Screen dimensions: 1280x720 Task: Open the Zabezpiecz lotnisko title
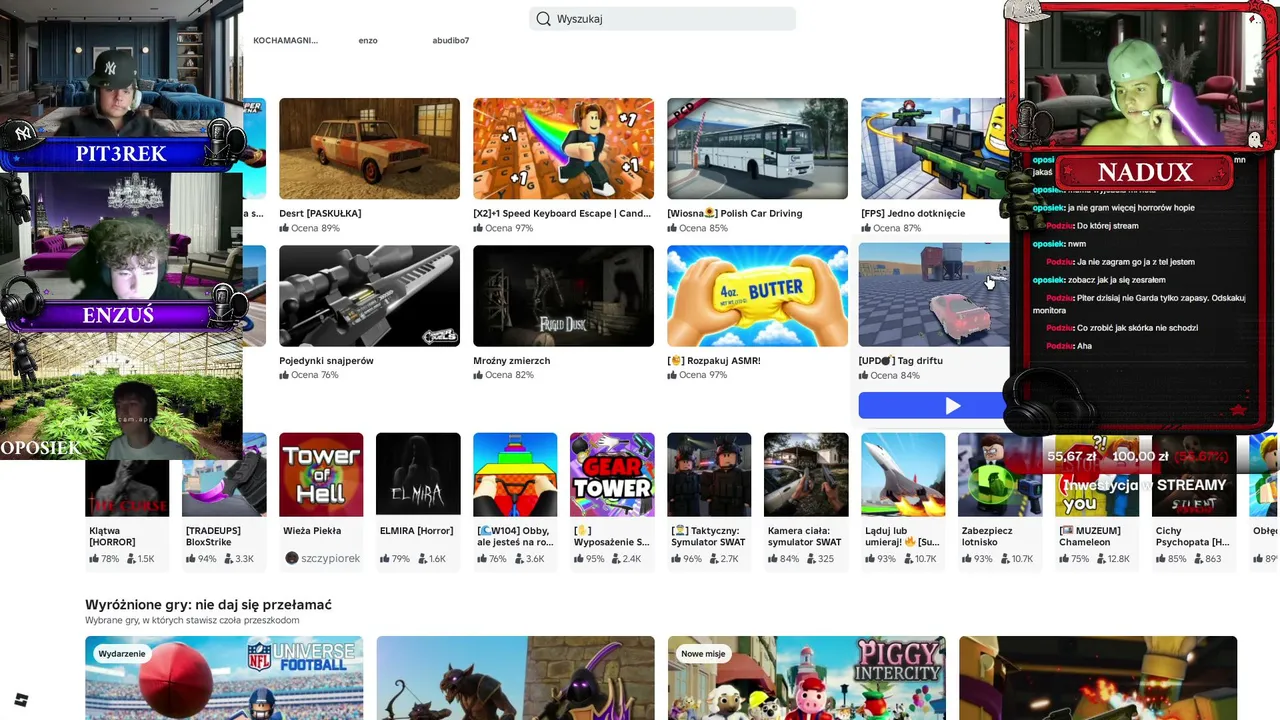pos(987,537)
